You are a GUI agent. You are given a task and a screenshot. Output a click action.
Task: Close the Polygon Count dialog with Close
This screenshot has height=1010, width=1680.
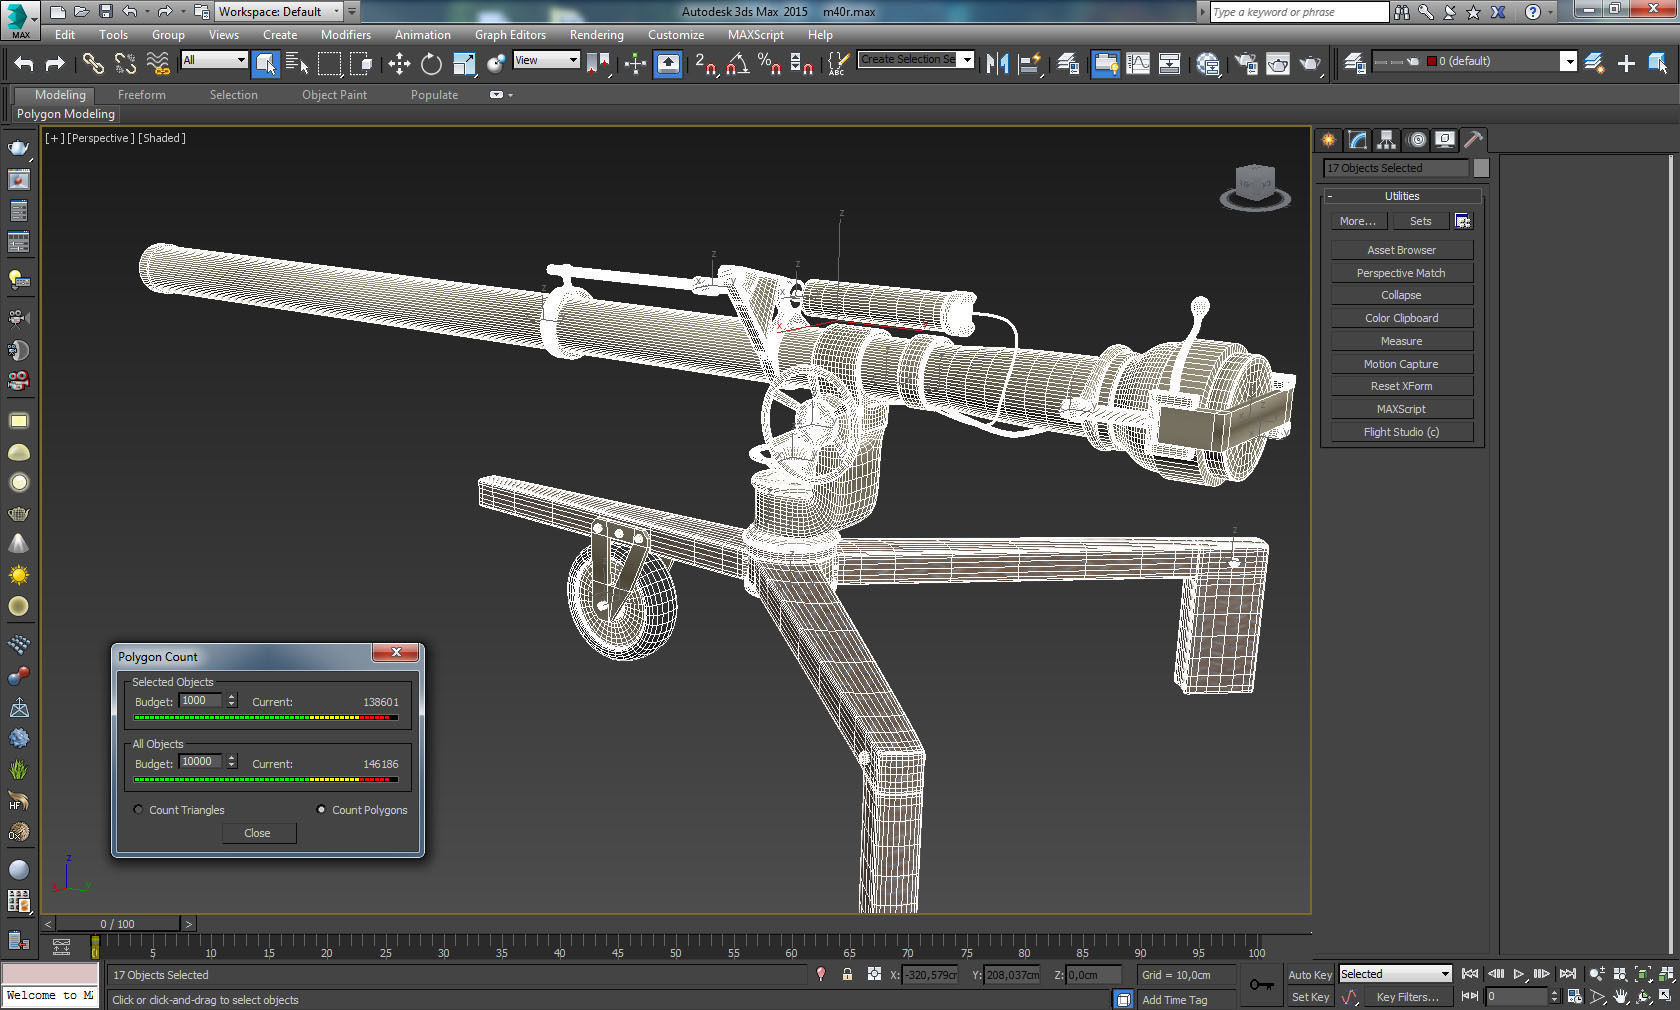click(x=257, y=833)
